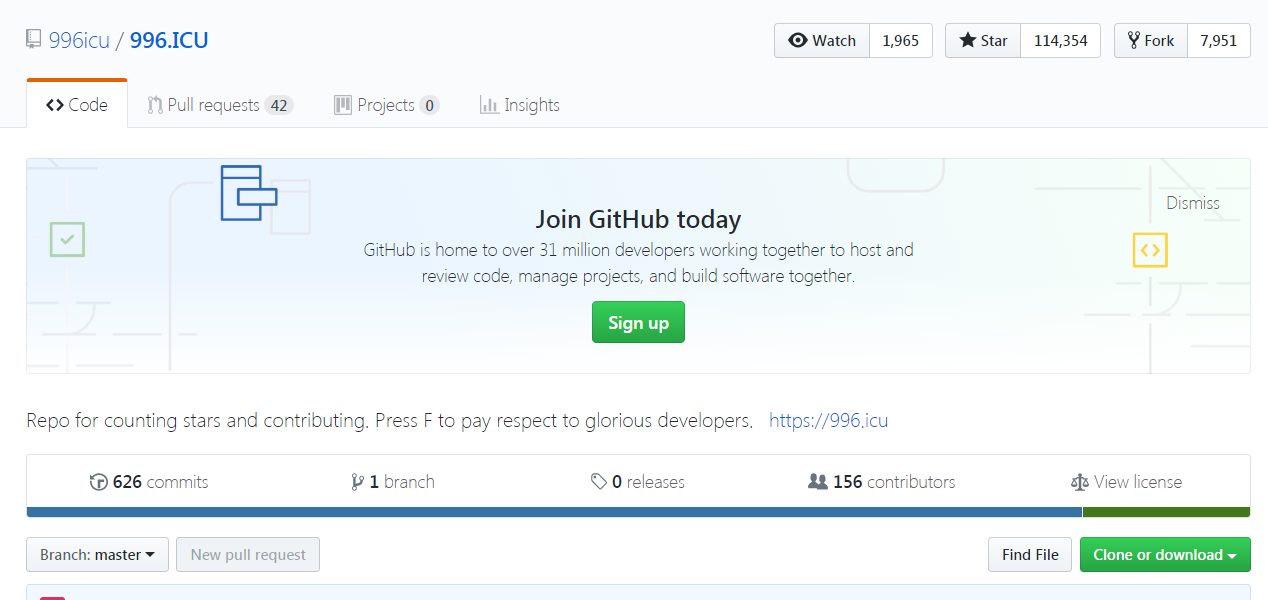
Task: Switch to the Pull requests tab
Action: tap(220, 105)
